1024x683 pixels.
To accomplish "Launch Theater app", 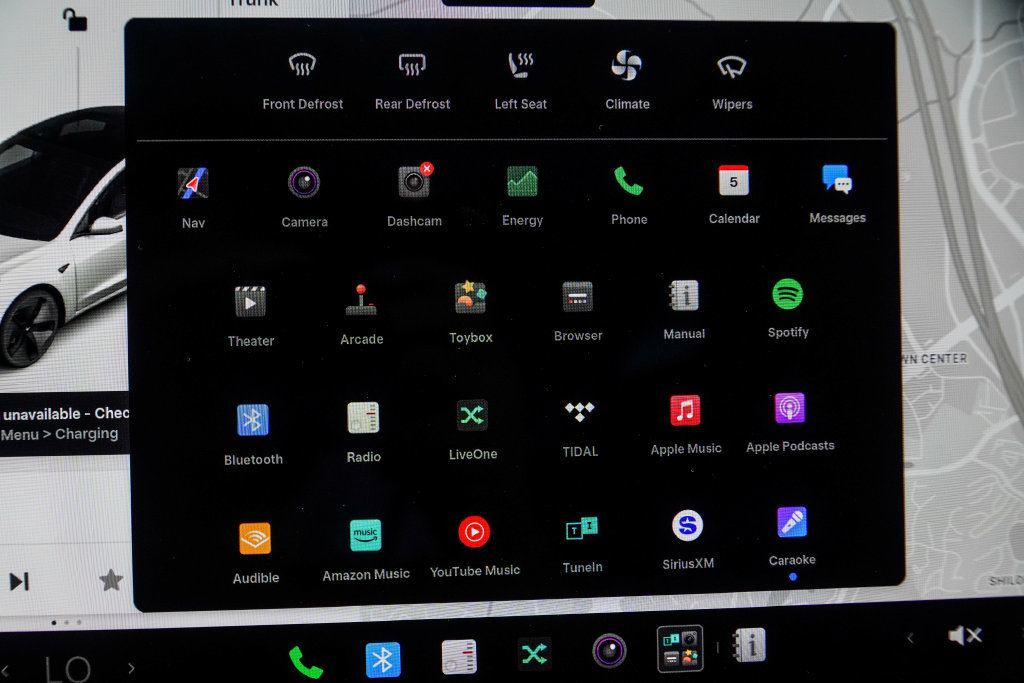I will point(251,316).
